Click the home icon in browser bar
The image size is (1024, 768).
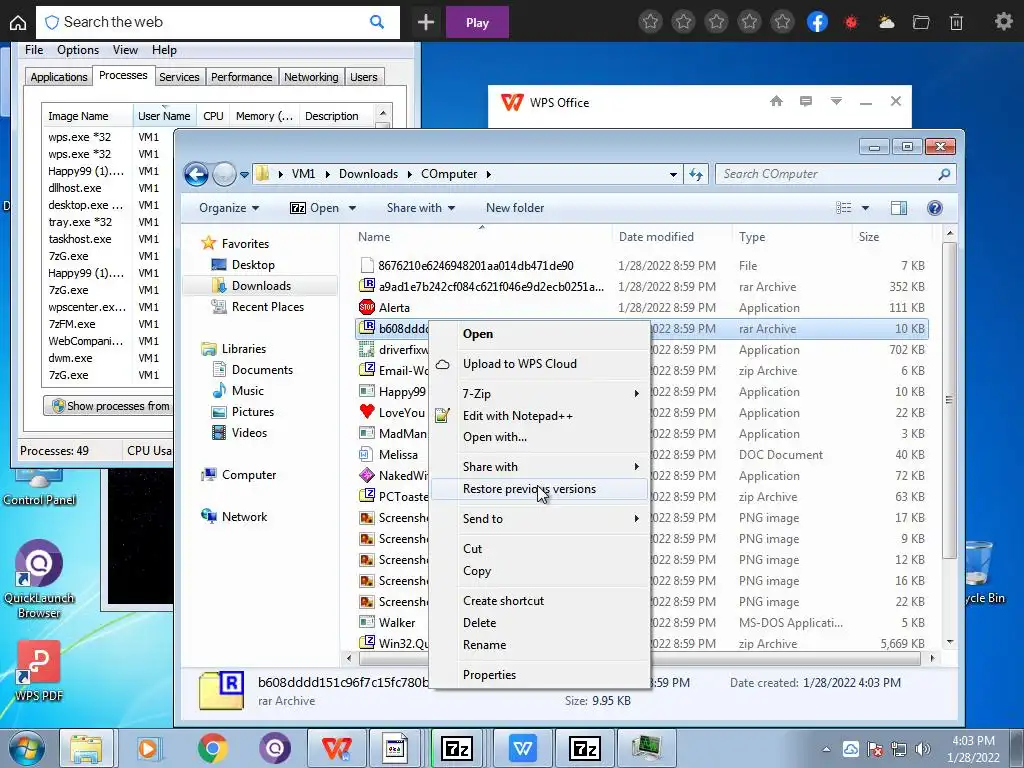pyautogui.click(x=18, y=23)
